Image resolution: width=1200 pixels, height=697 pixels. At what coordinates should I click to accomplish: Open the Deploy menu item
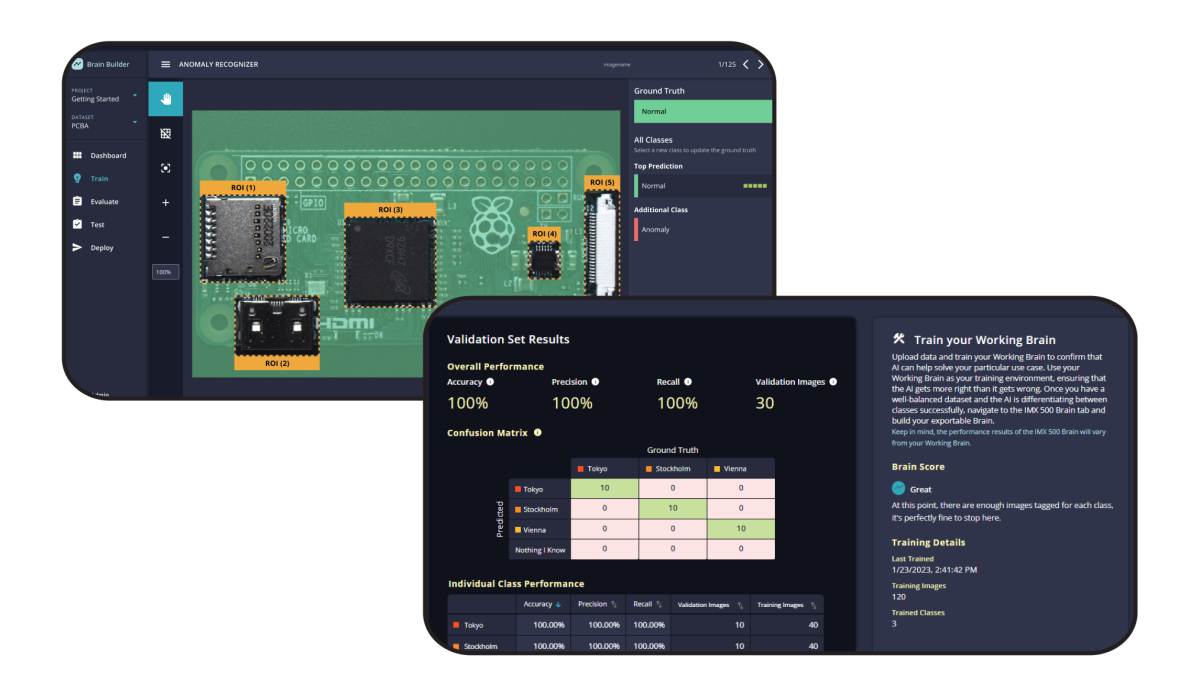[x=104, y=247]
